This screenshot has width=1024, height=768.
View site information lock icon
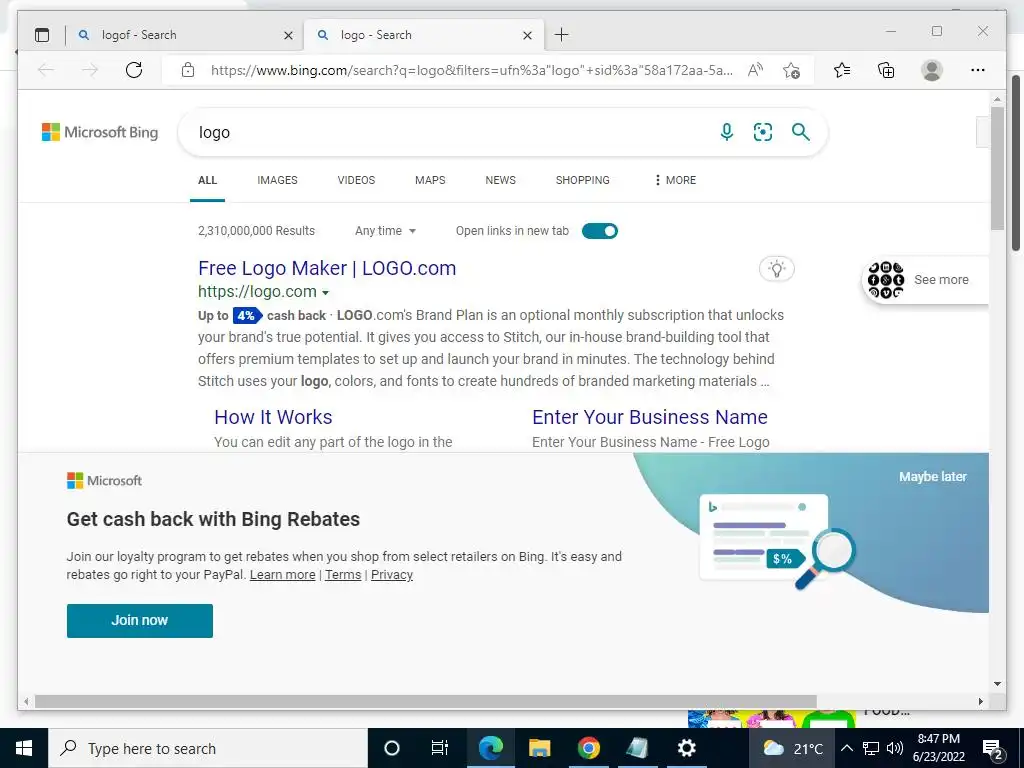[188, 70]
